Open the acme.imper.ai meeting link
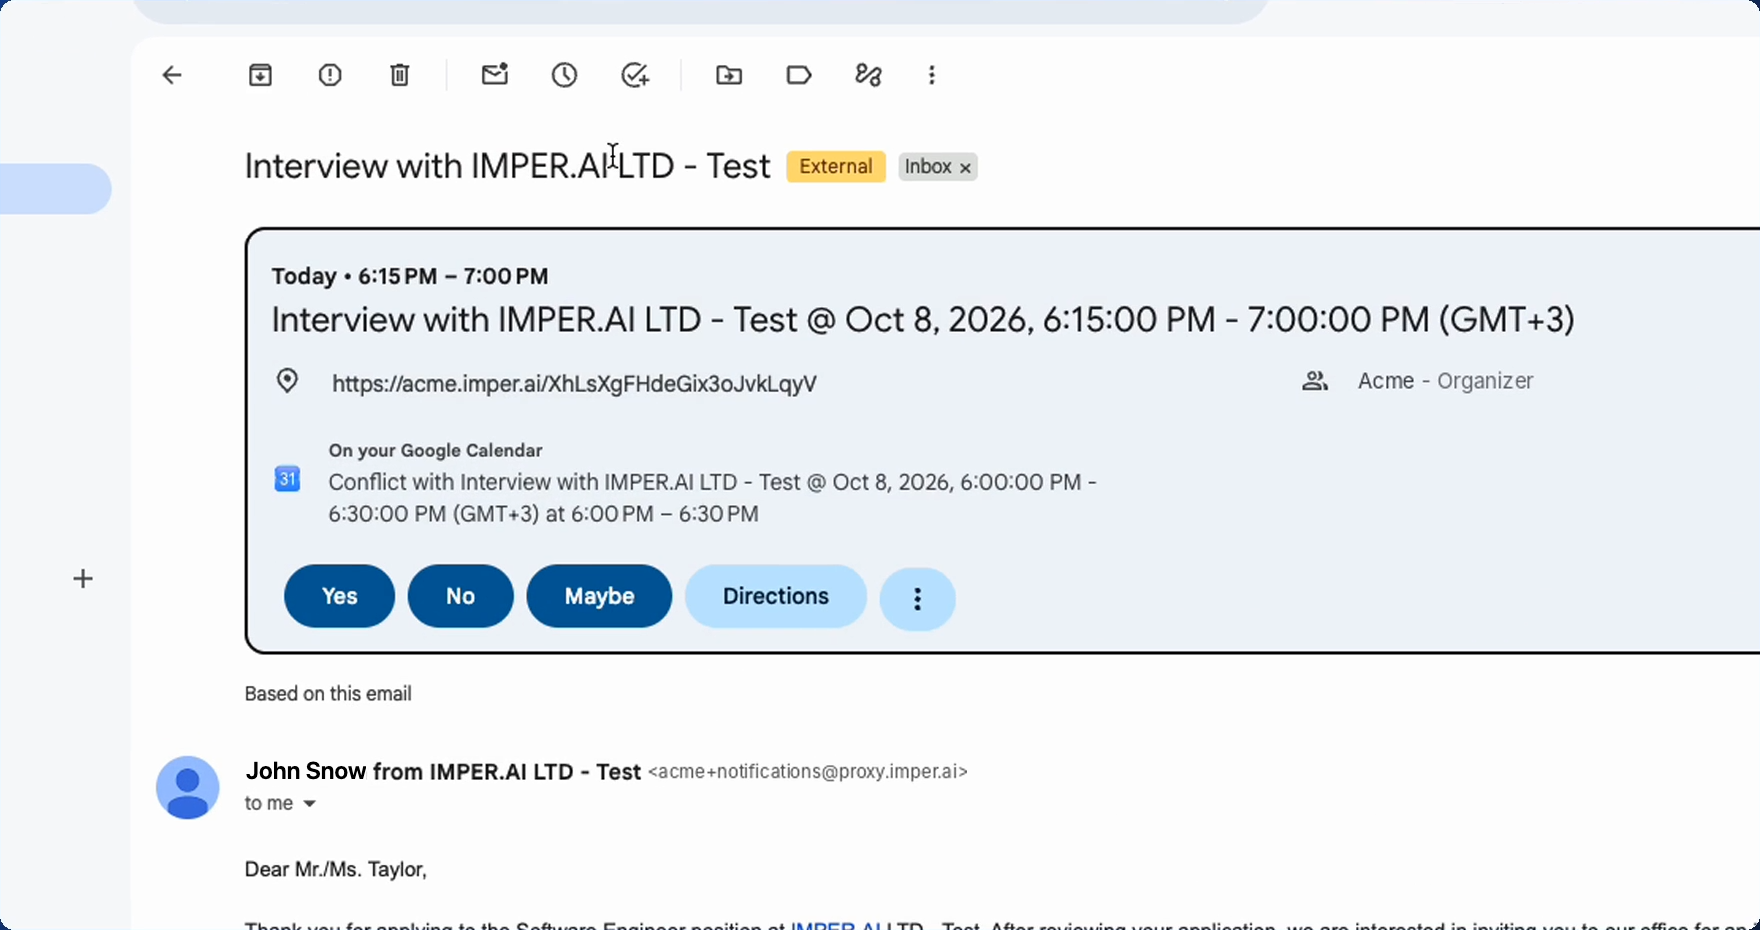The width and height of the screenshot is (1760, 930). point(575,384)
